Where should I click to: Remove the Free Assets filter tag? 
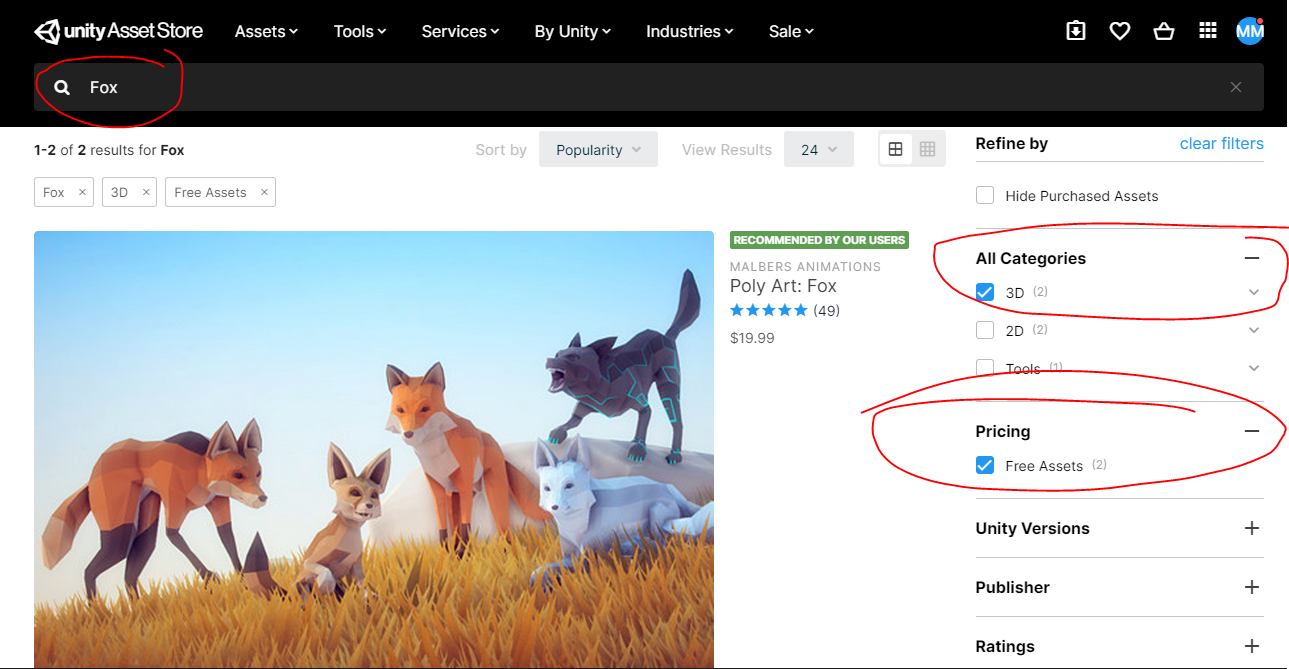coord(264,192)
